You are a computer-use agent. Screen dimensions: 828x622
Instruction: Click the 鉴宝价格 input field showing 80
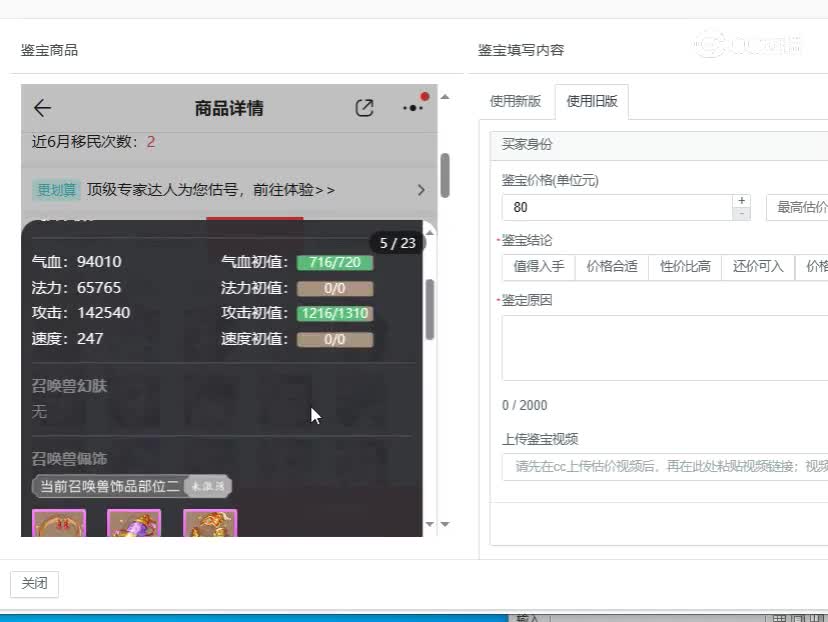[x=617, y=208]
